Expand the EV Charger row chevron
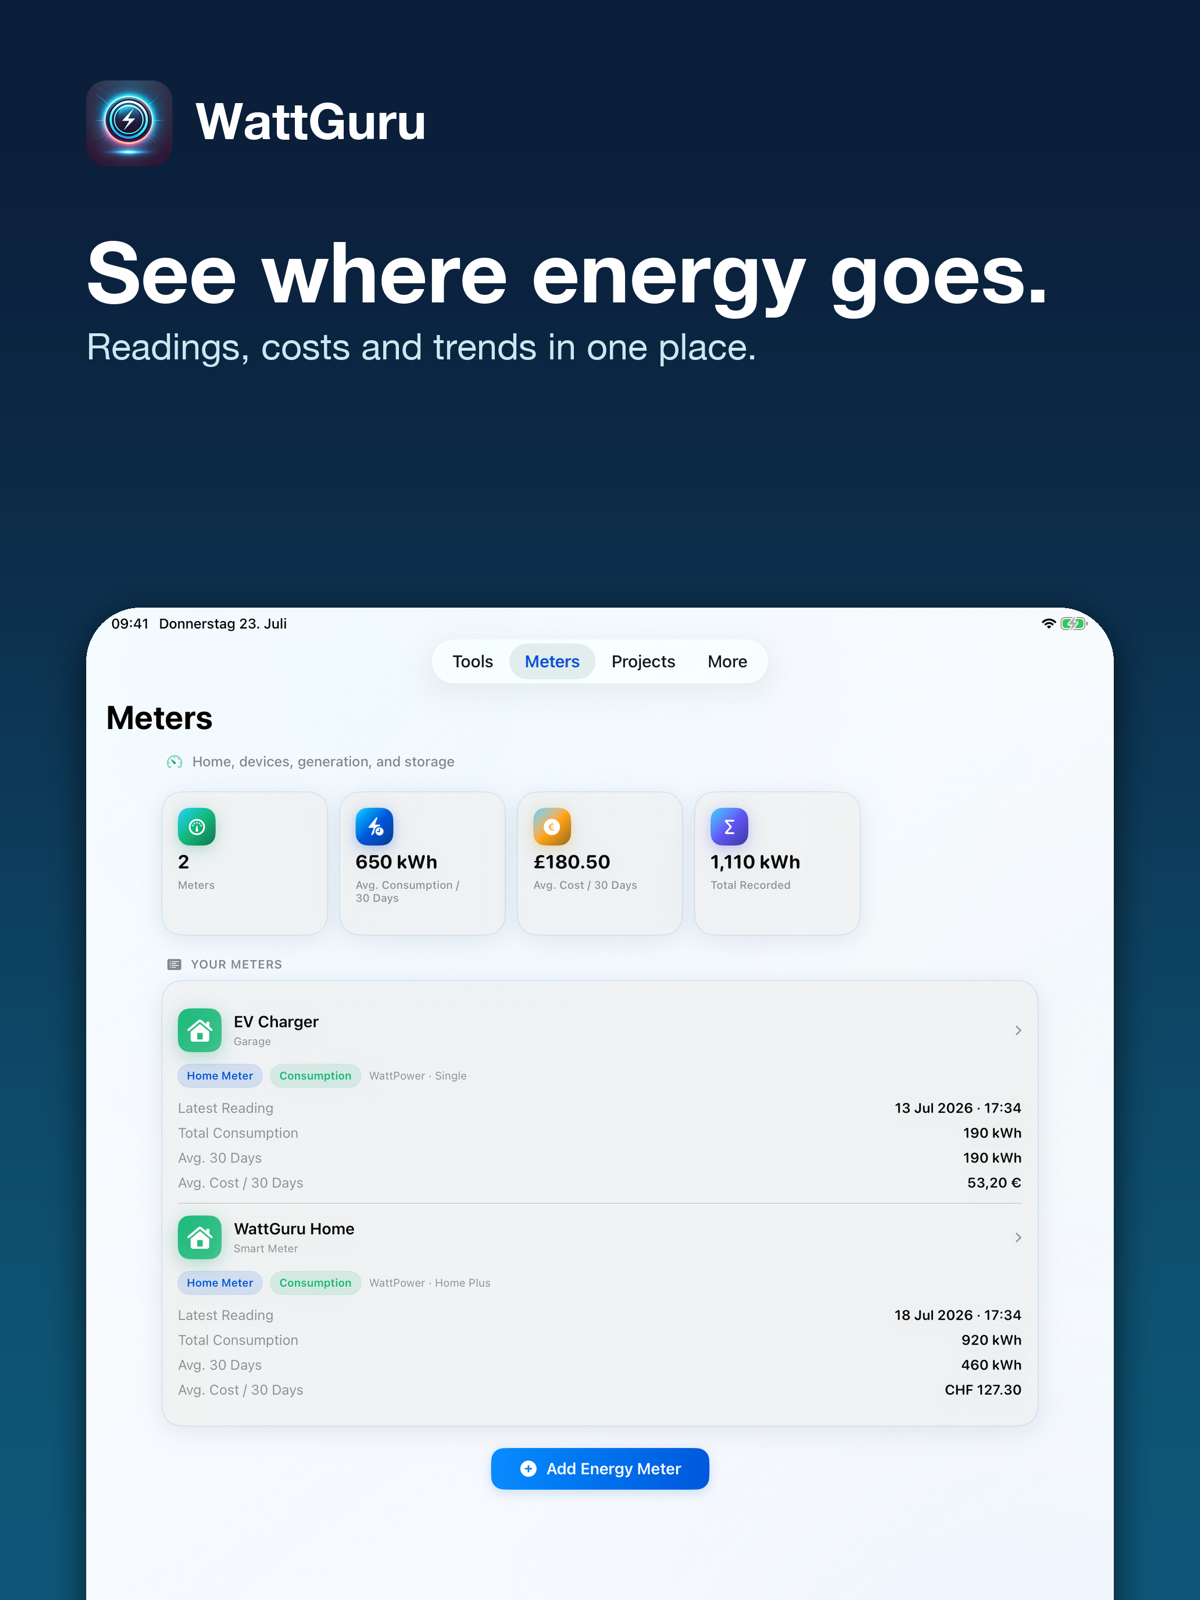Image resolution: width=1200 pixels, height=1600 pixels. (x=1018, y=1030)
